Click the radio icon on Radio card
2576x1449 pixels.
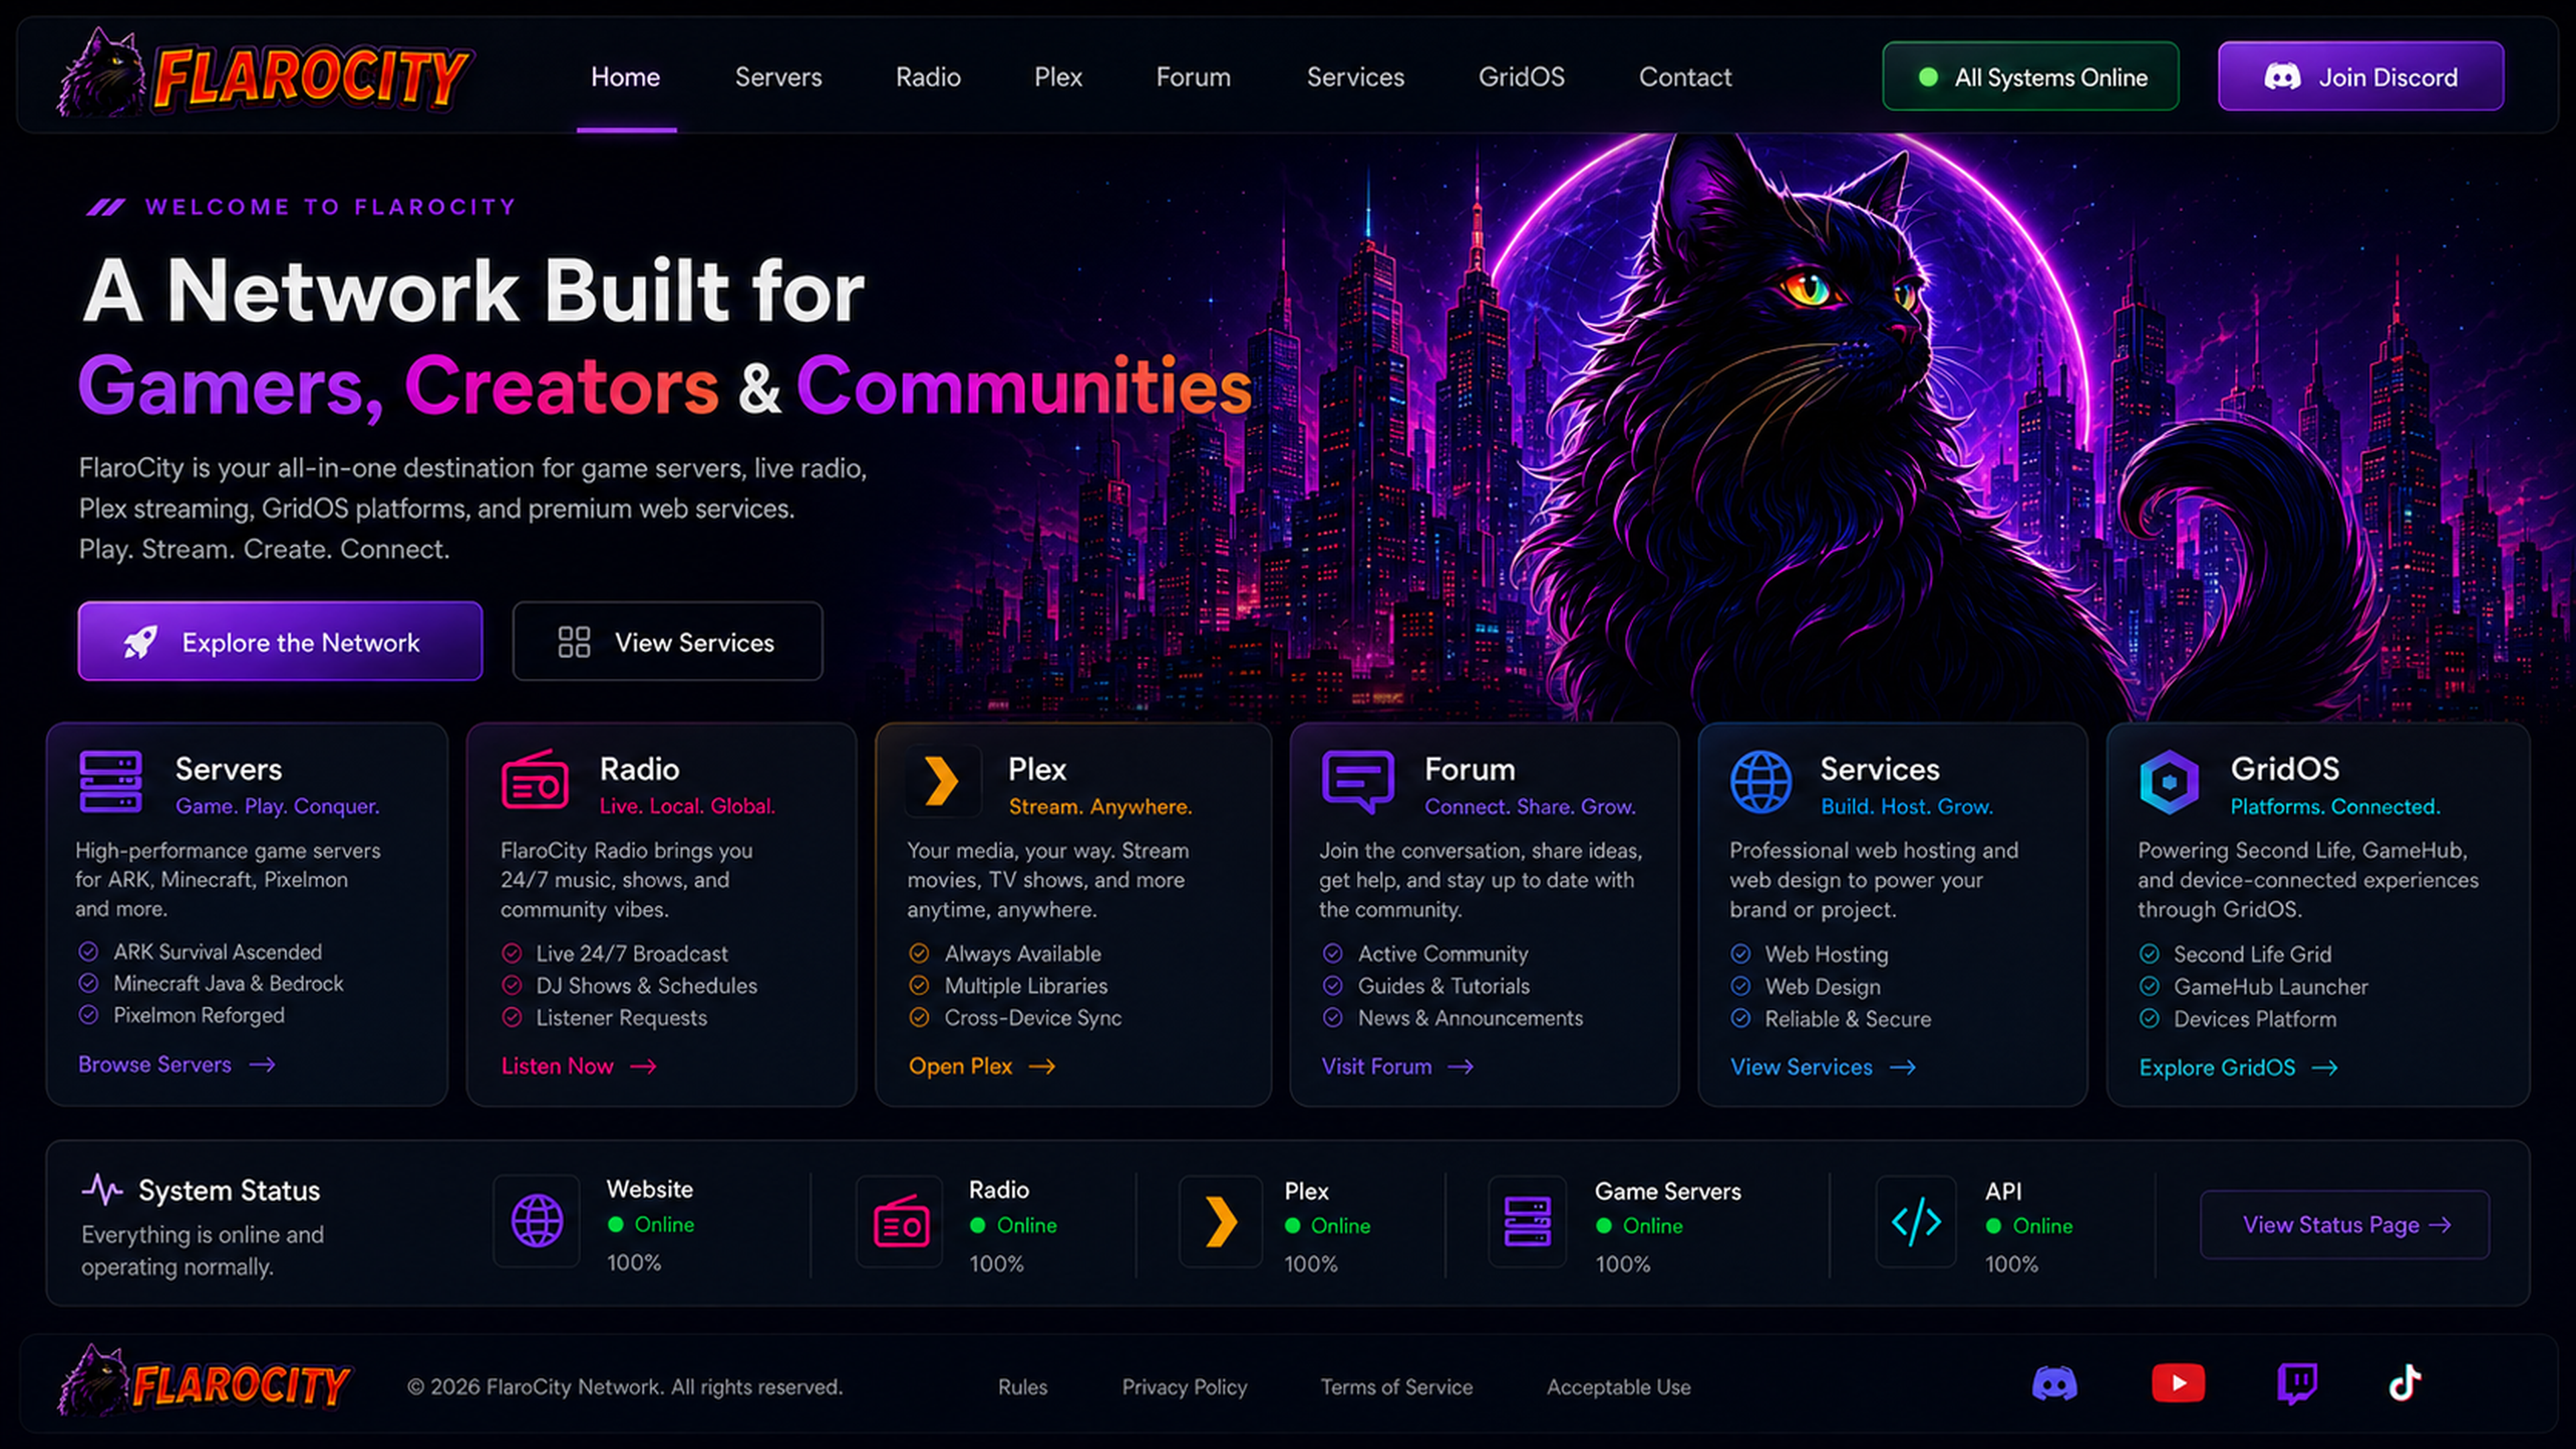(x=534, y=780)
